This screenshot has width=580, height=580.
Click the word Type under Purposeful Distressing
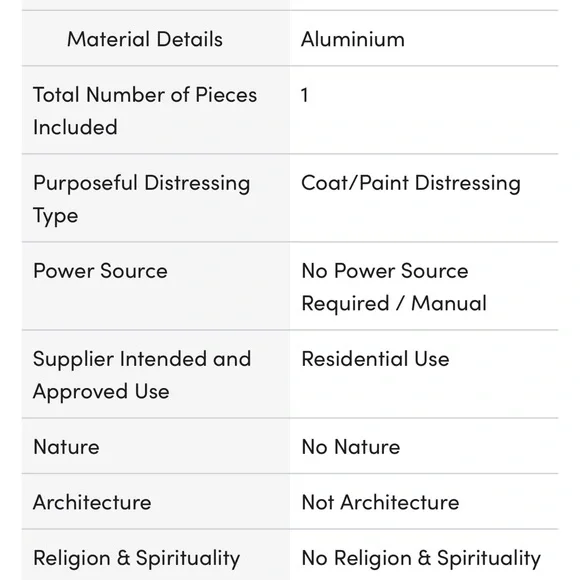[x=55, y=216]
